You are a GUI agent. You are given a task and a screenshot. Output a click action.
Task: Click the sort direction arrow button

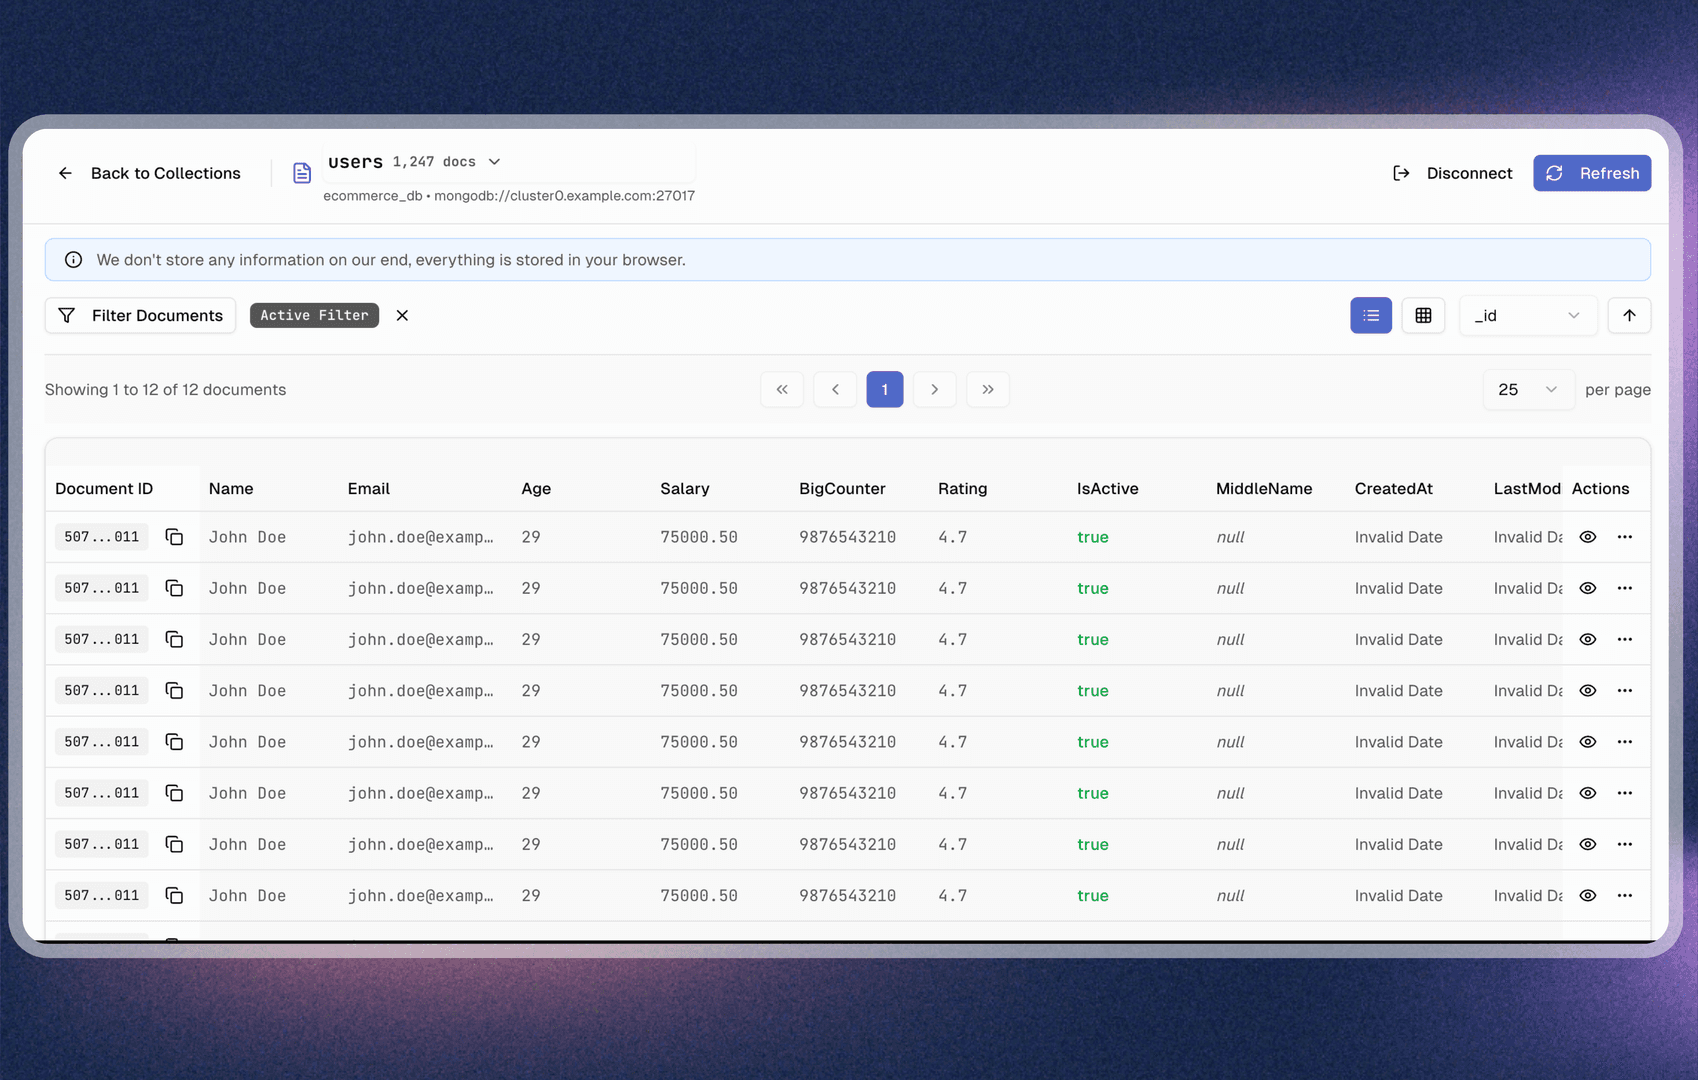pyautogui.click(x=1628, y=316)
